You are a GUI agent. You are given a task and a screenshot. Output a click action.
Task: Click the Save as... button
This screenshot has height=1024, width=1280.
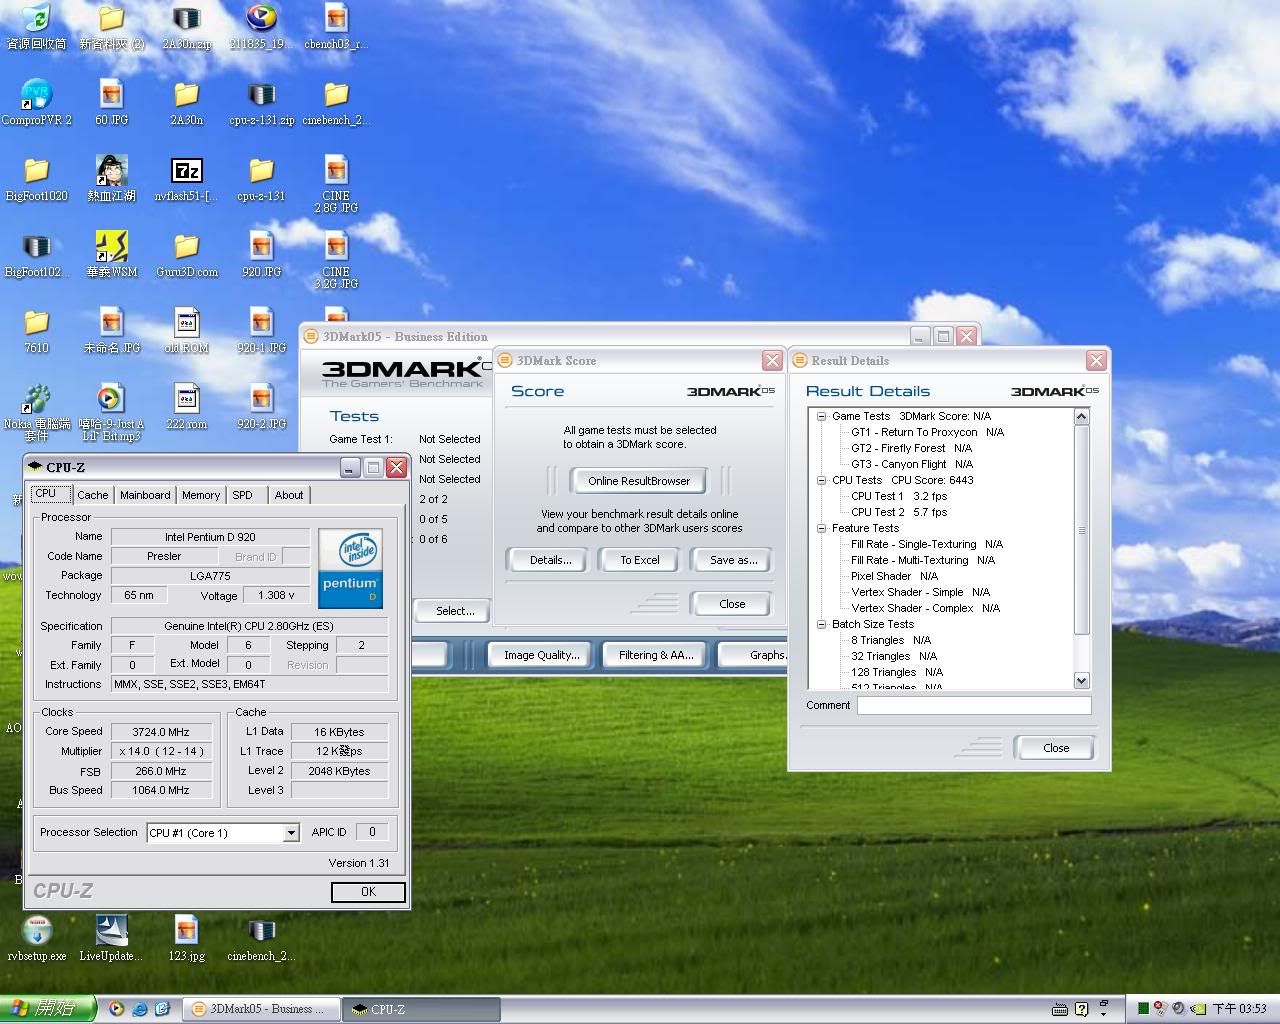click(733, 560)
